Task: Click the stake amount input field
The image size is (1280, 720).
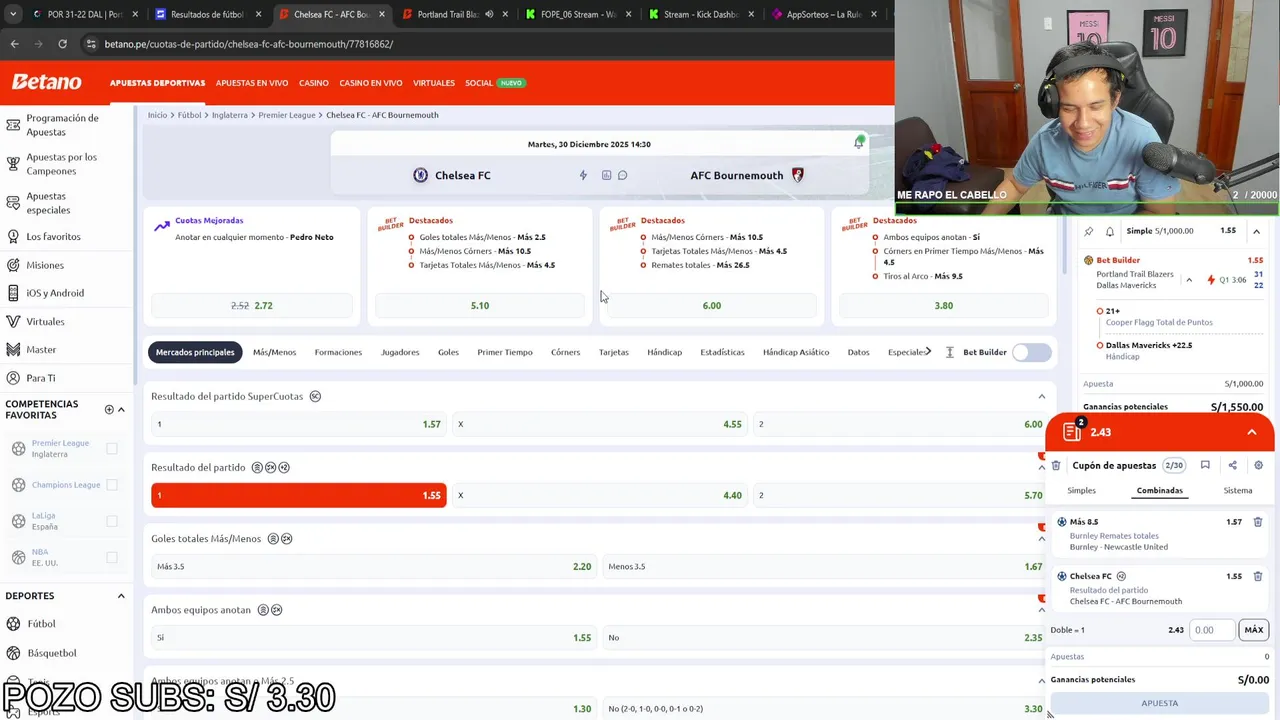Action: [1213, 630]
